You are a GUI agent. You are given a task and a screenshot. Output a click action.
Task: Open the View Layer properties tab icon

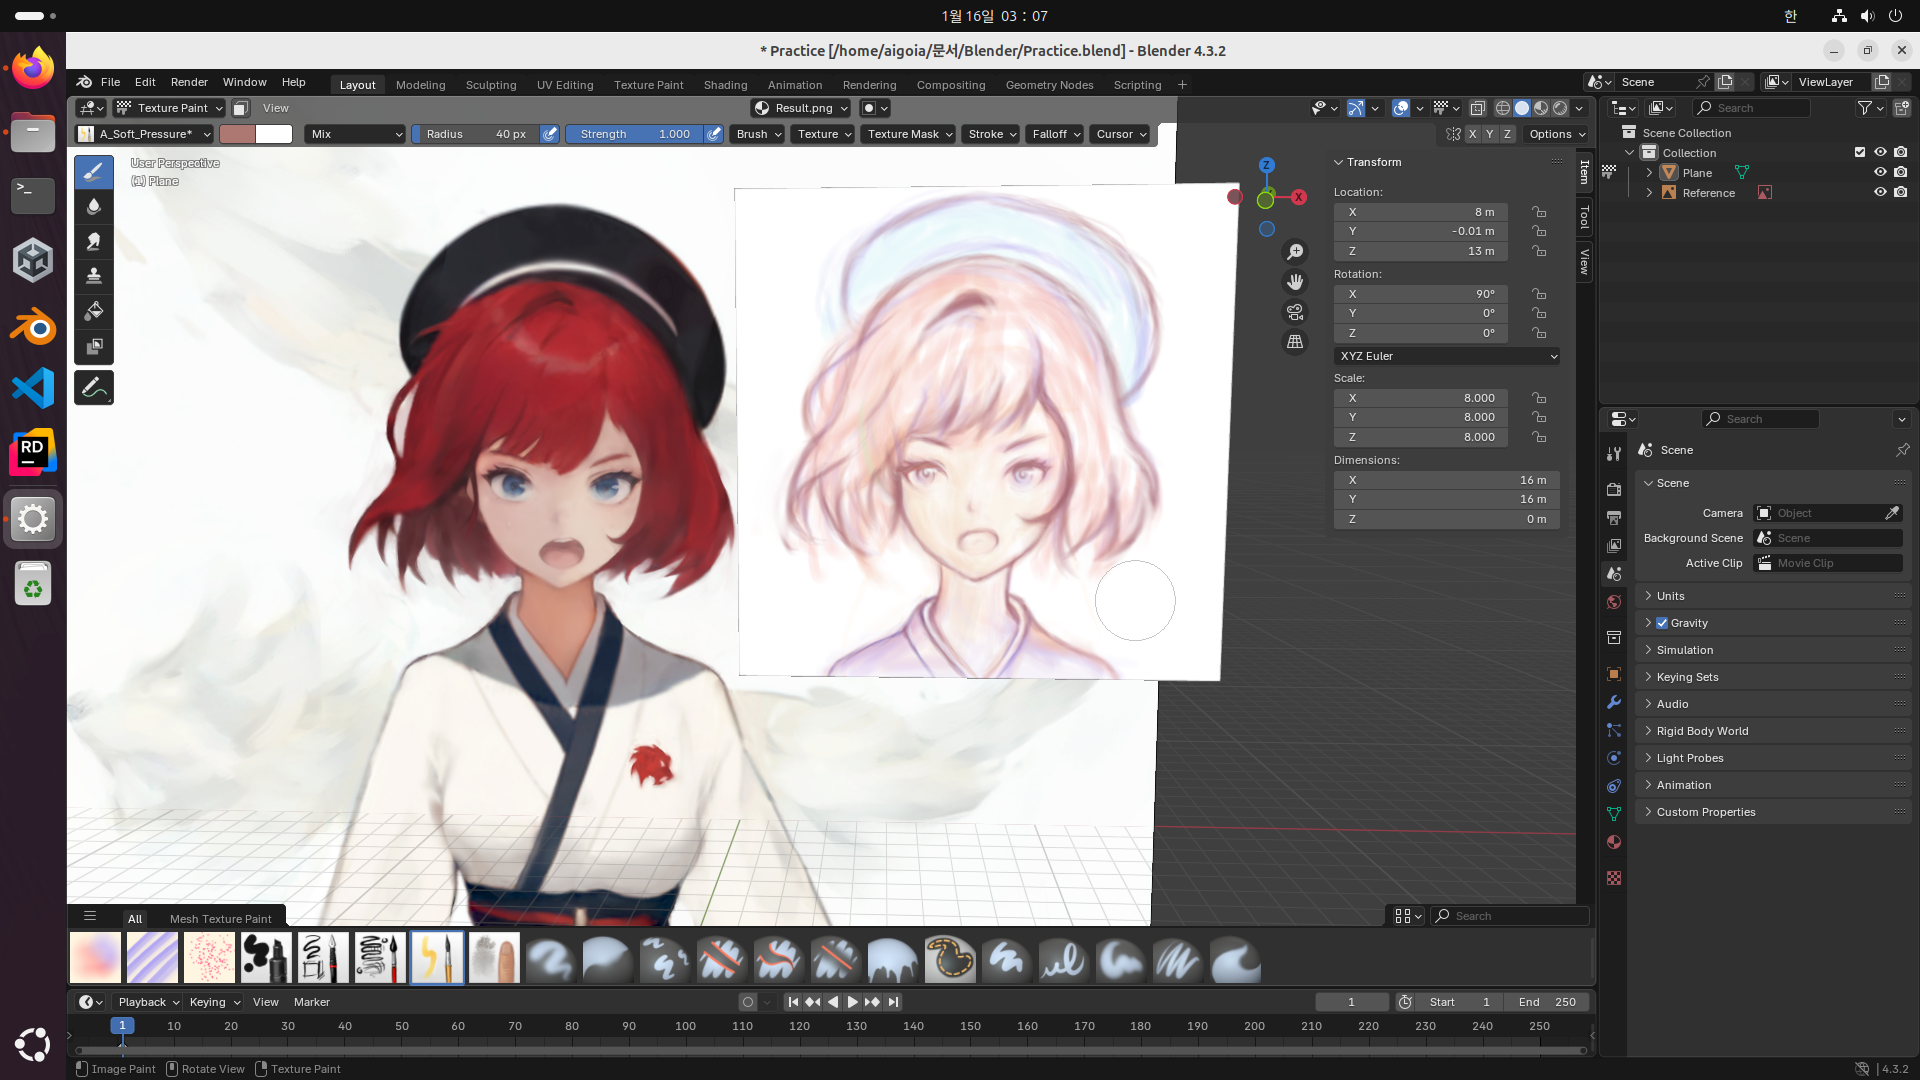[1613, 546]
